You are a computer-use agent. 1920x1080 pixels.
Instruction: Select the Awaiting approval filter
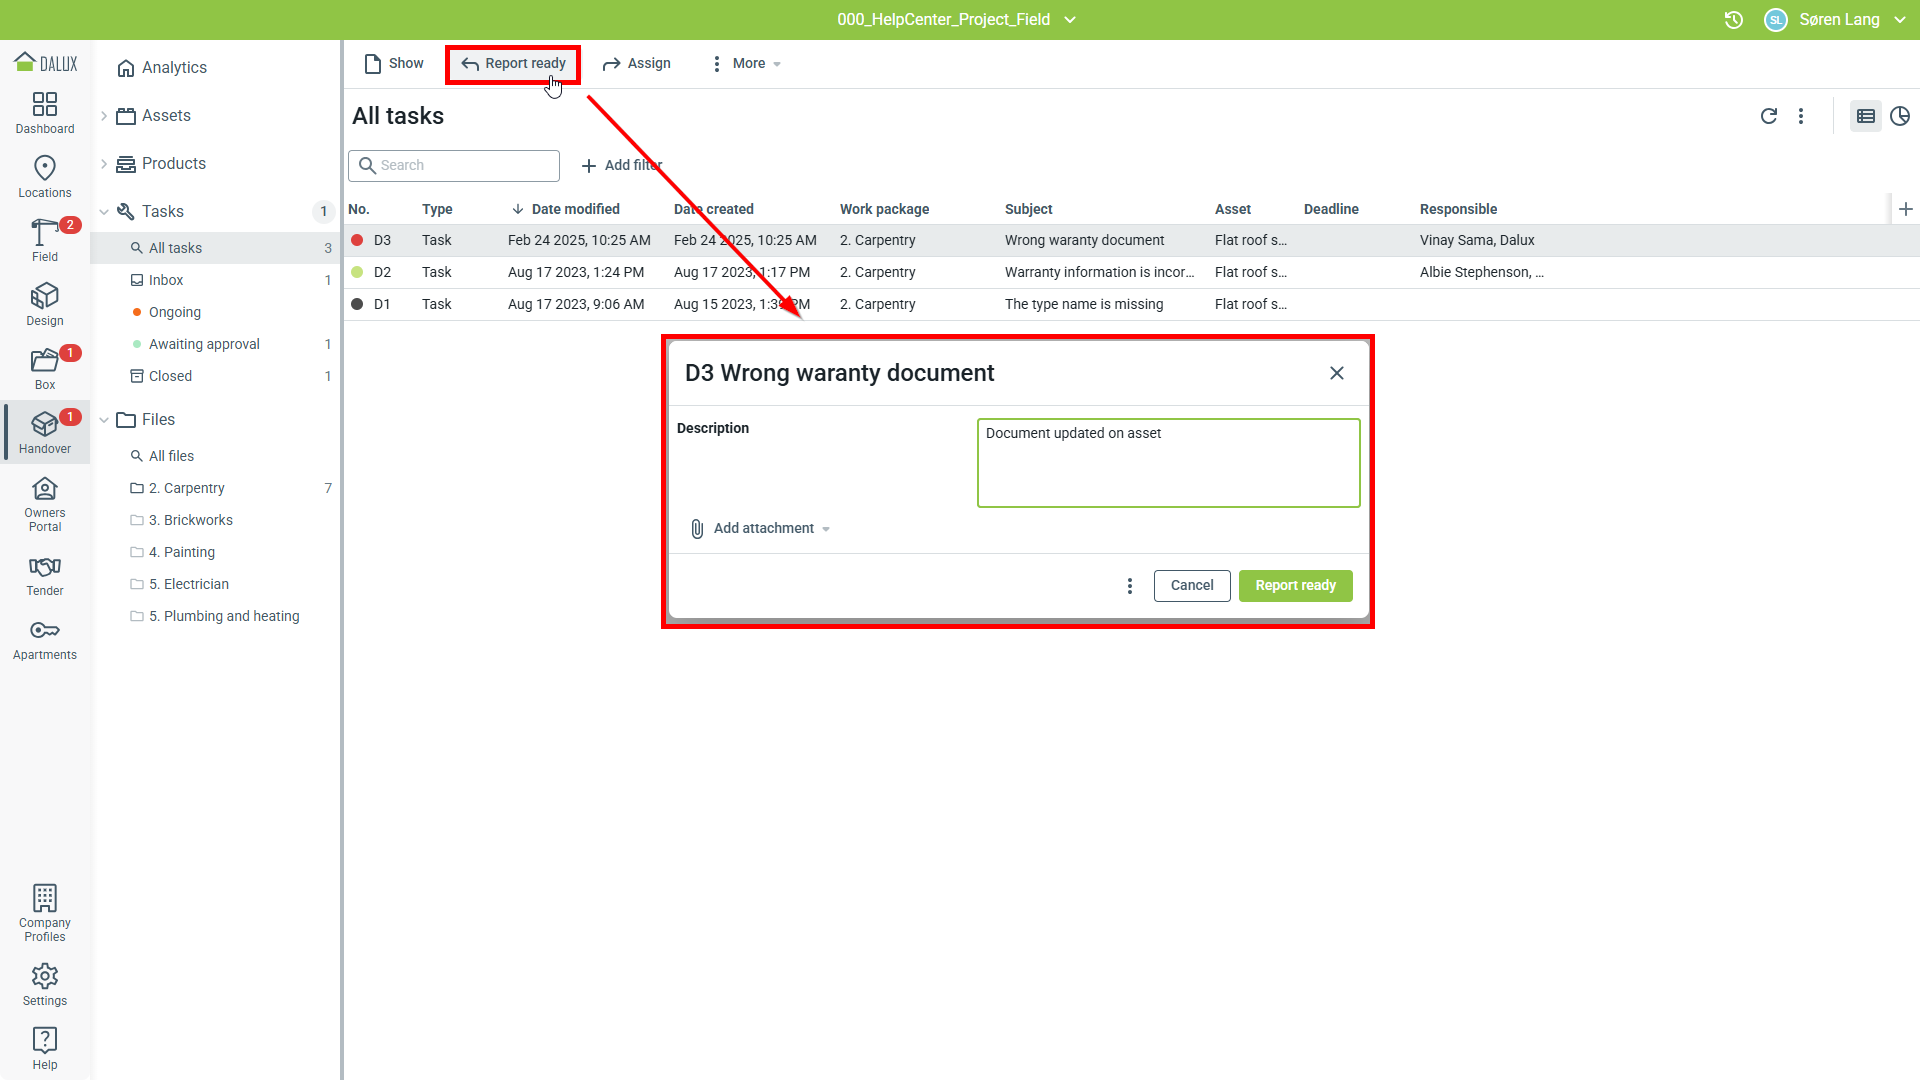pos(204,344)
